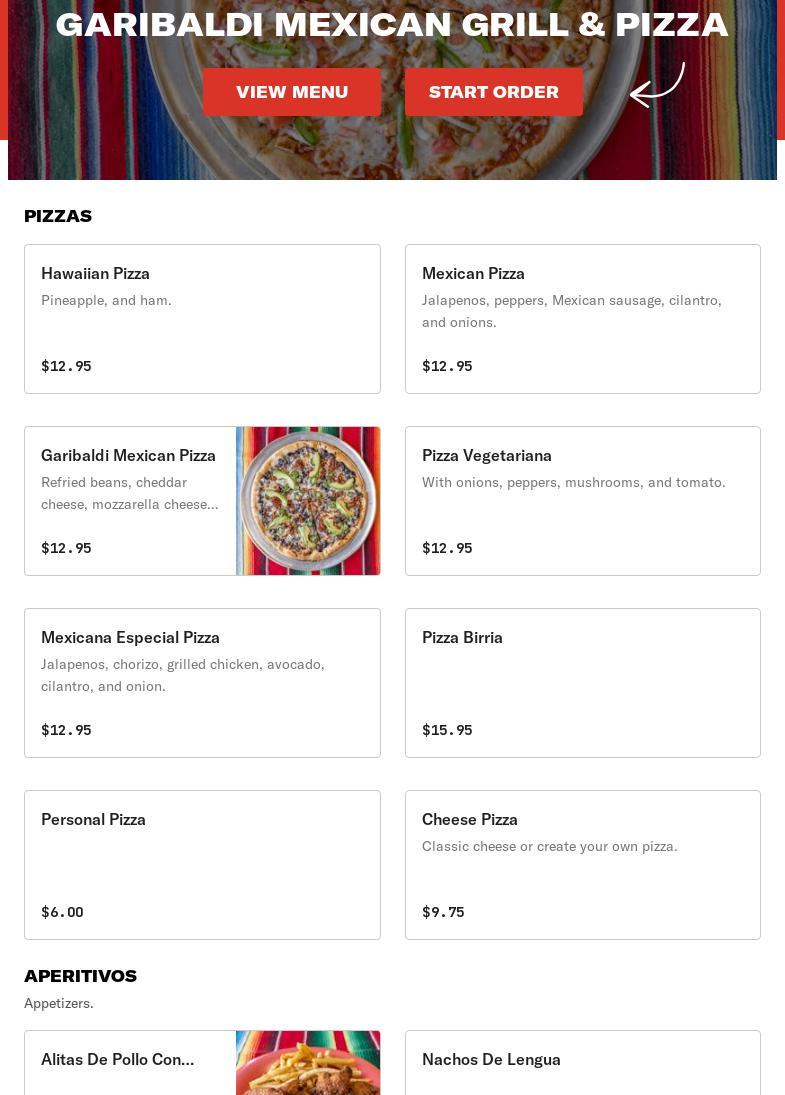
Task: Open the Pizza Birria item
Action: click(x=582, y=683)
